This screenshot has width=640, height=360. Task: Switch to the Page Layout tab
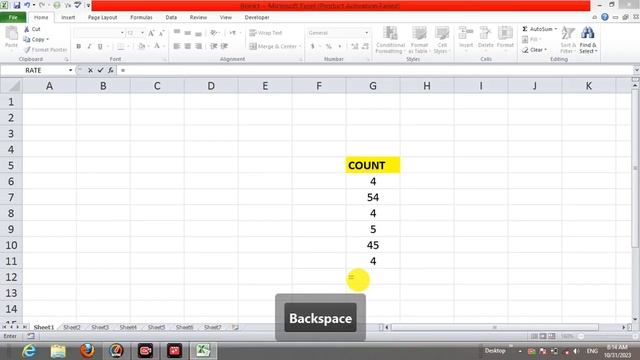point(102,18)
